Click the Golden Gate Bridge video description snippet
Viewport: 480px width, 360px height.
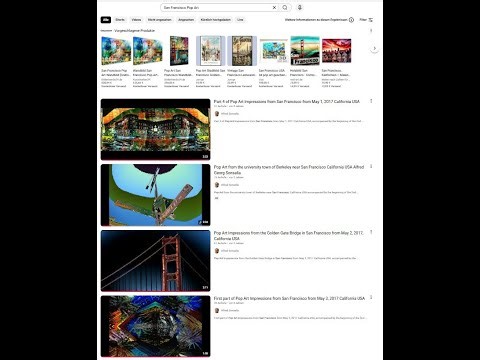pyautogui.click(x=286, y=258)
